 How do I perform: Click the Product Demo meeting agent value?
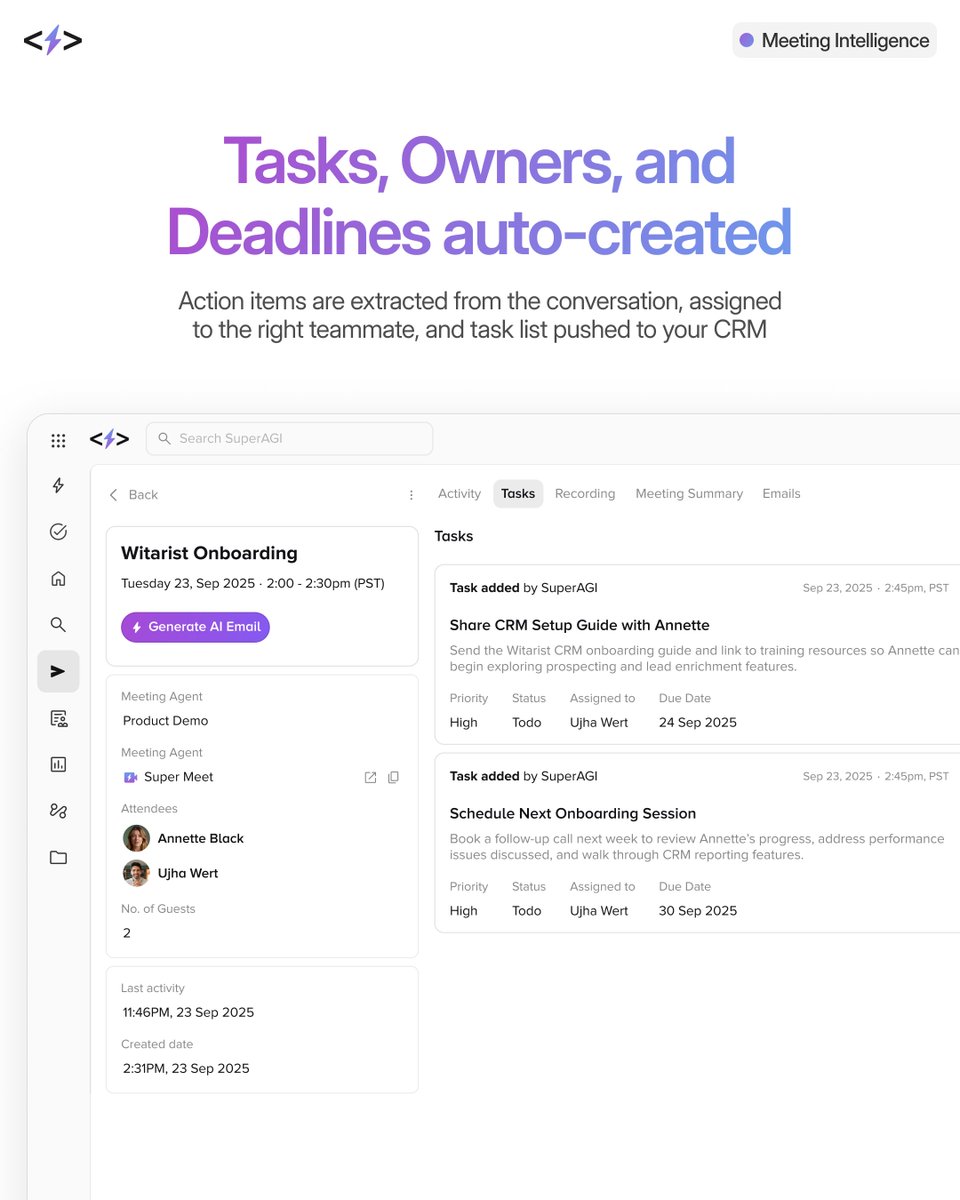click(x=165, y=721)
